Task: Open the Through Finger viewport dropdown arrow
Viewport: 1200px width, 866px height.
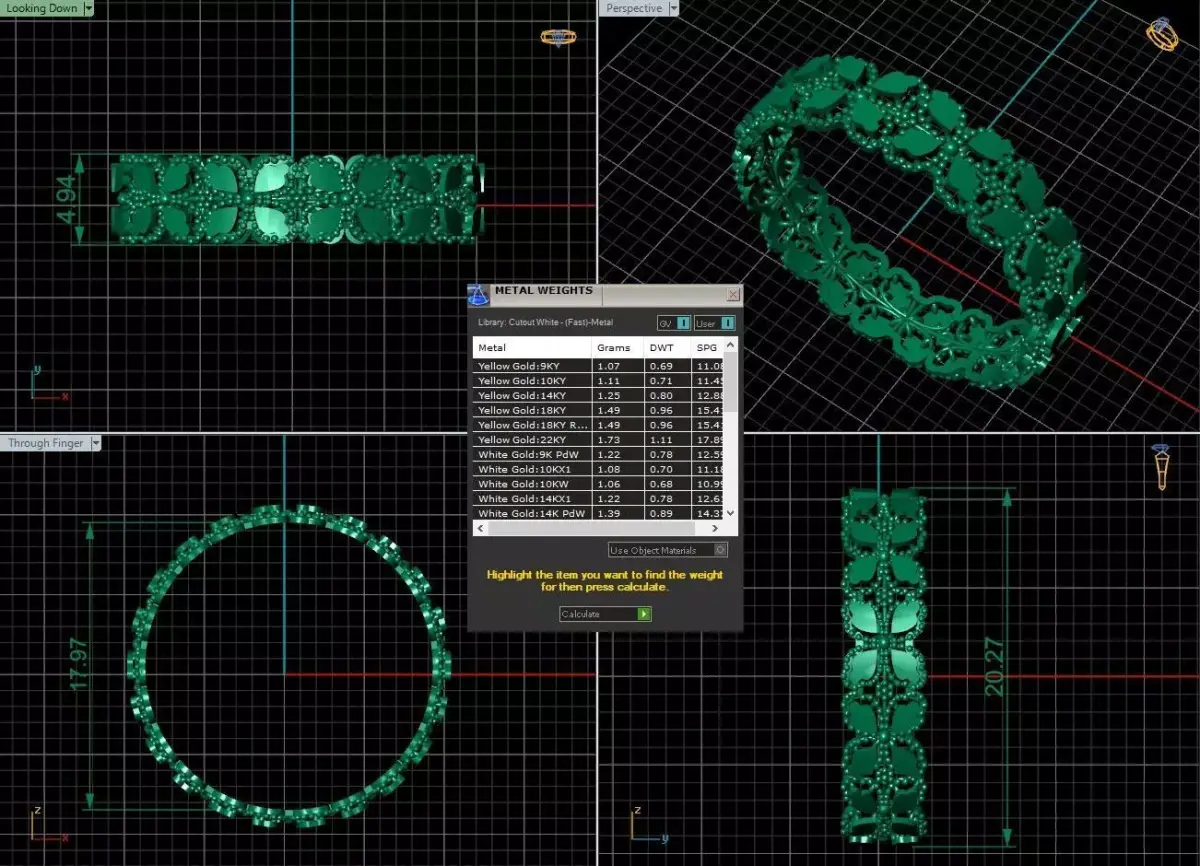Action: click(x=95, y=443)
